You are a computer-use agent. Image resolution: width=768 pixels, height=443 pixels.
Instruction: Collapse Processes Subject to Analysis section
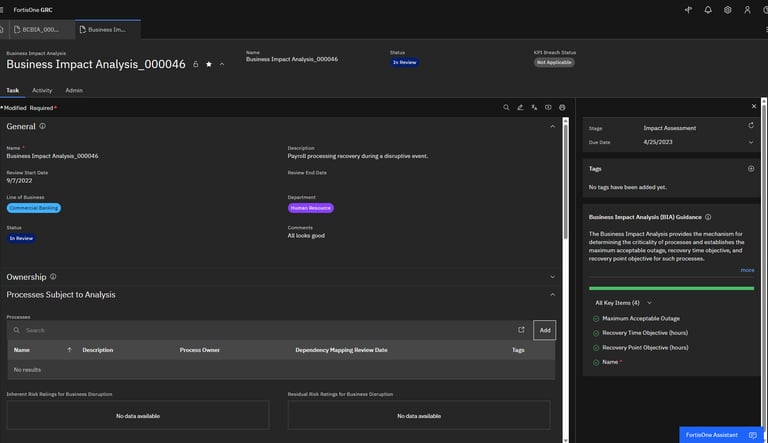[552, 295]
